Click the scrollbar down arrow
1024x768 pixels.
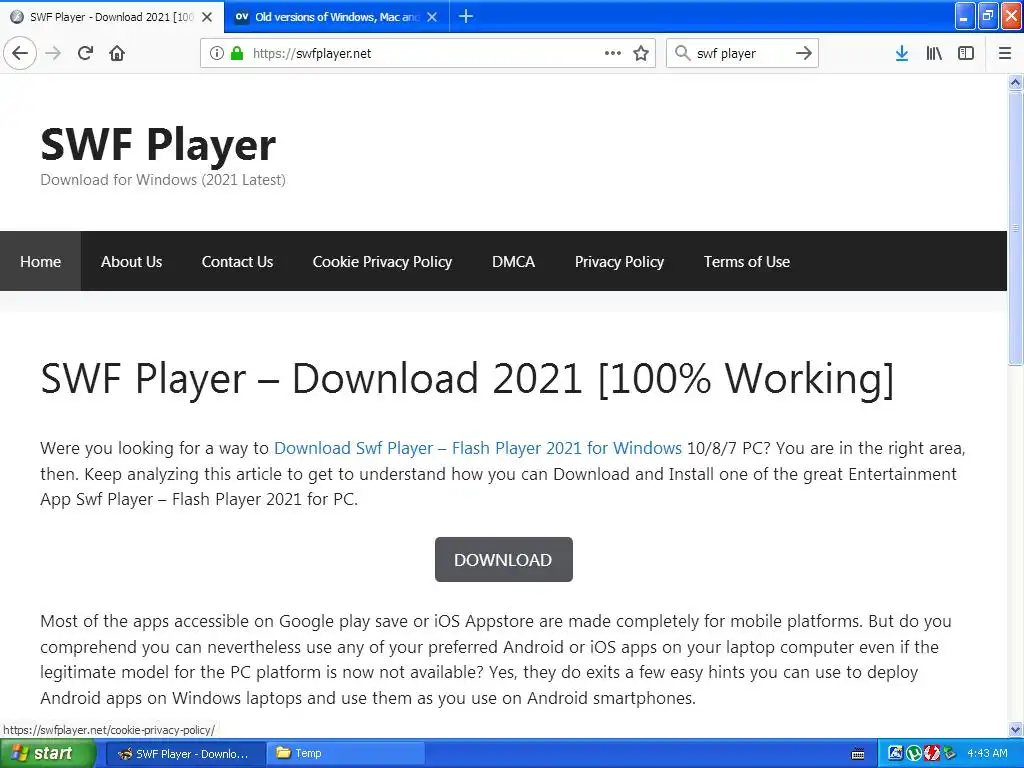coord(1015,729)
